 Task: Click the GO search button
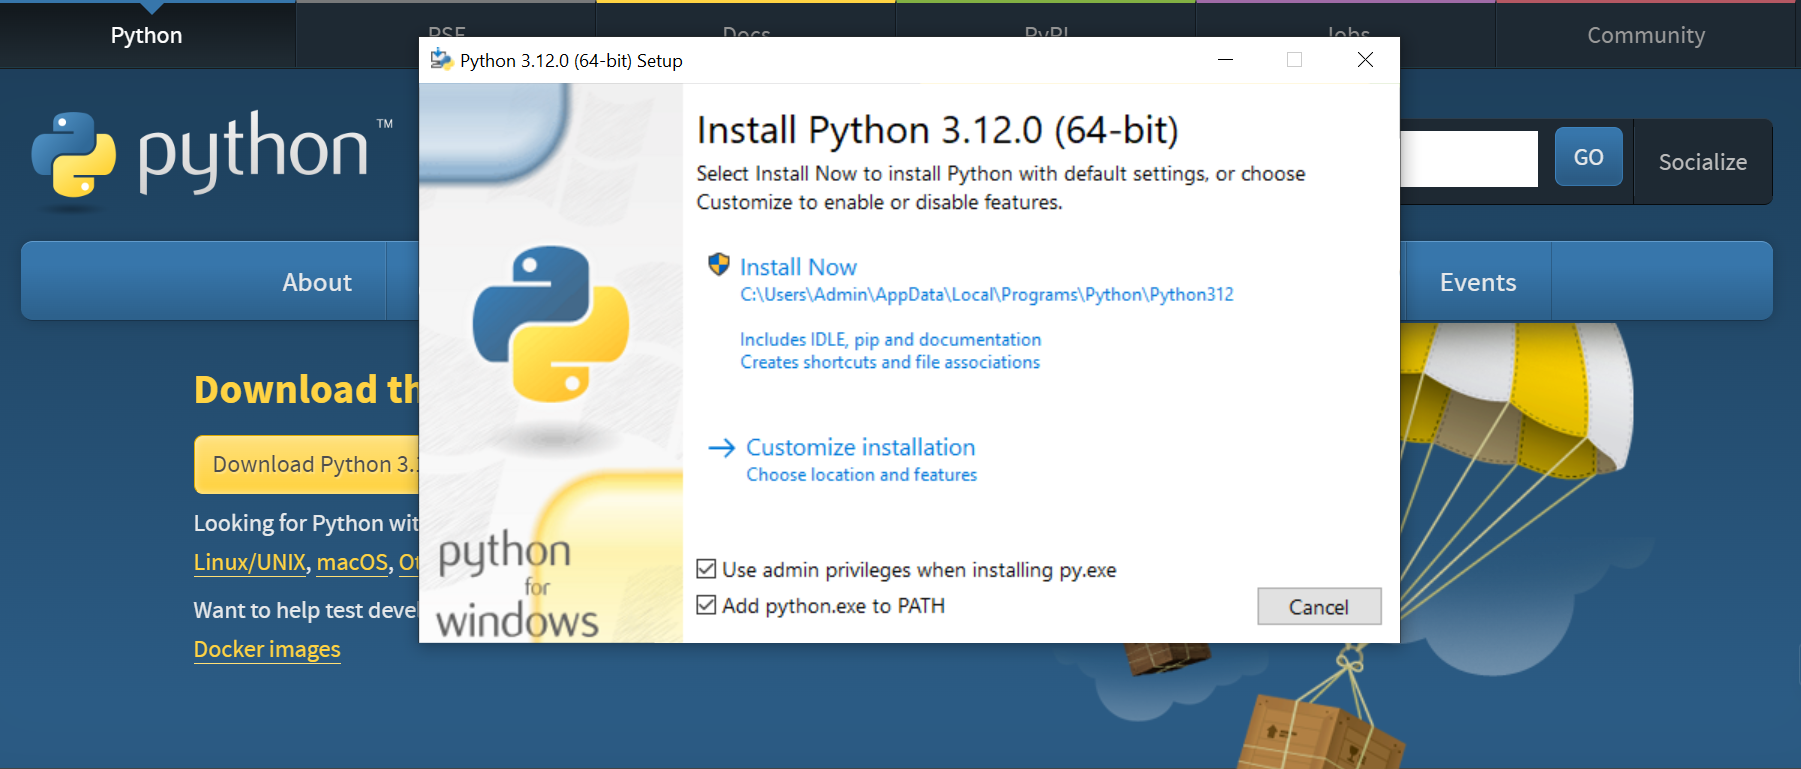pyautogui.click(x=1588, y=157)
